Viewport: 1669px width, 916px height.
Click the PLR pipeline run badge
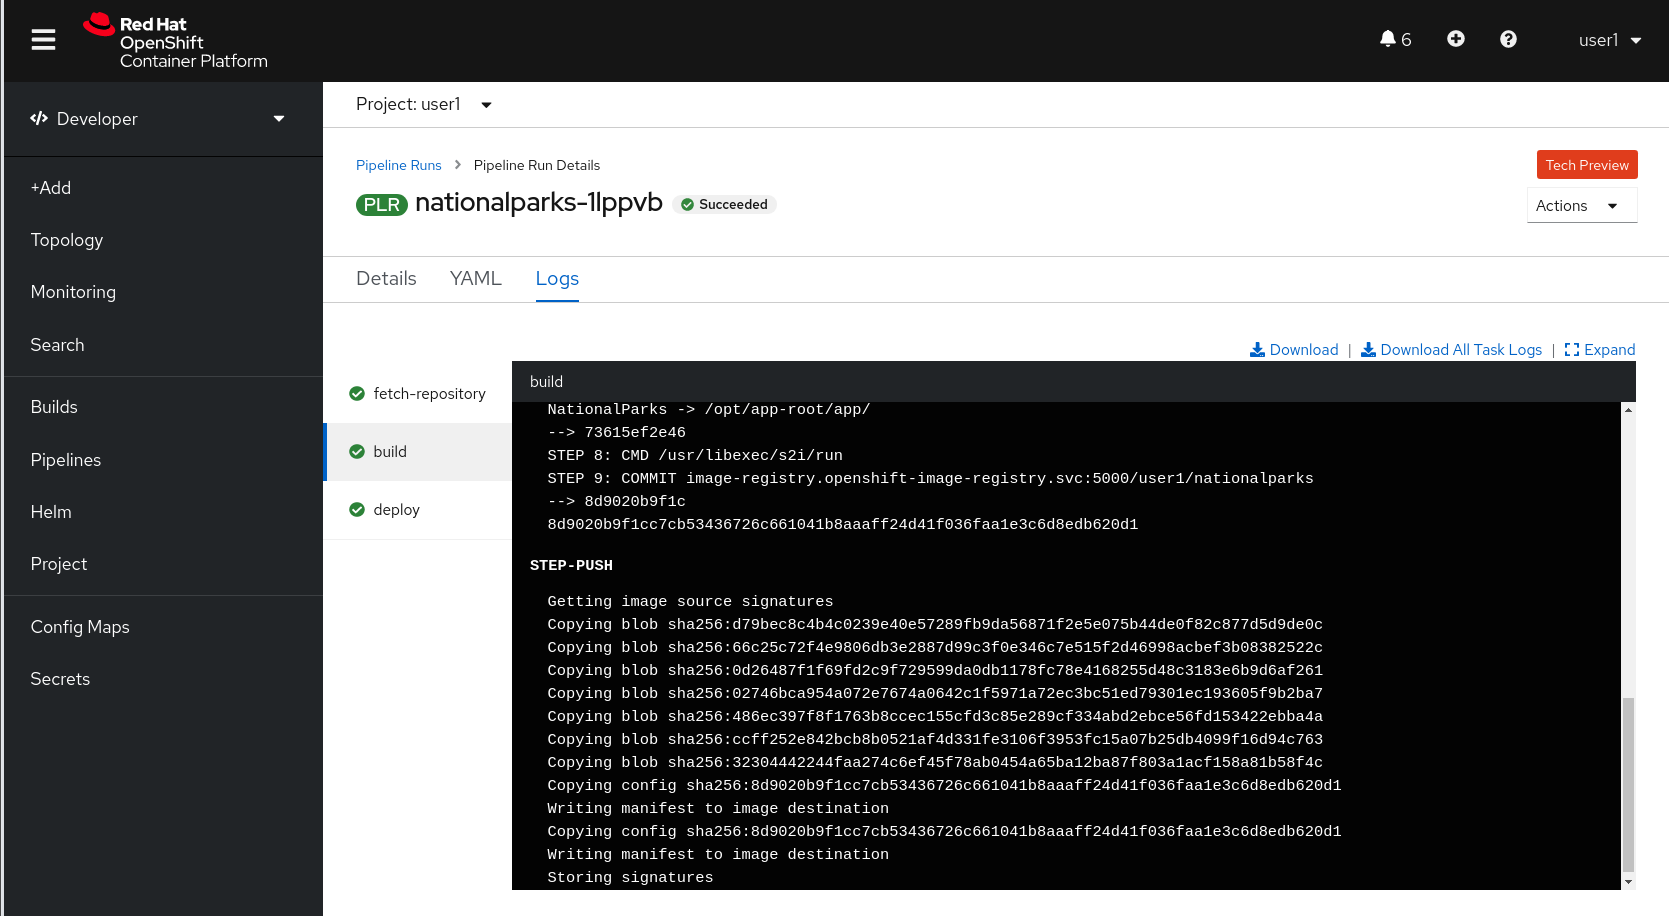coord(381,203)
